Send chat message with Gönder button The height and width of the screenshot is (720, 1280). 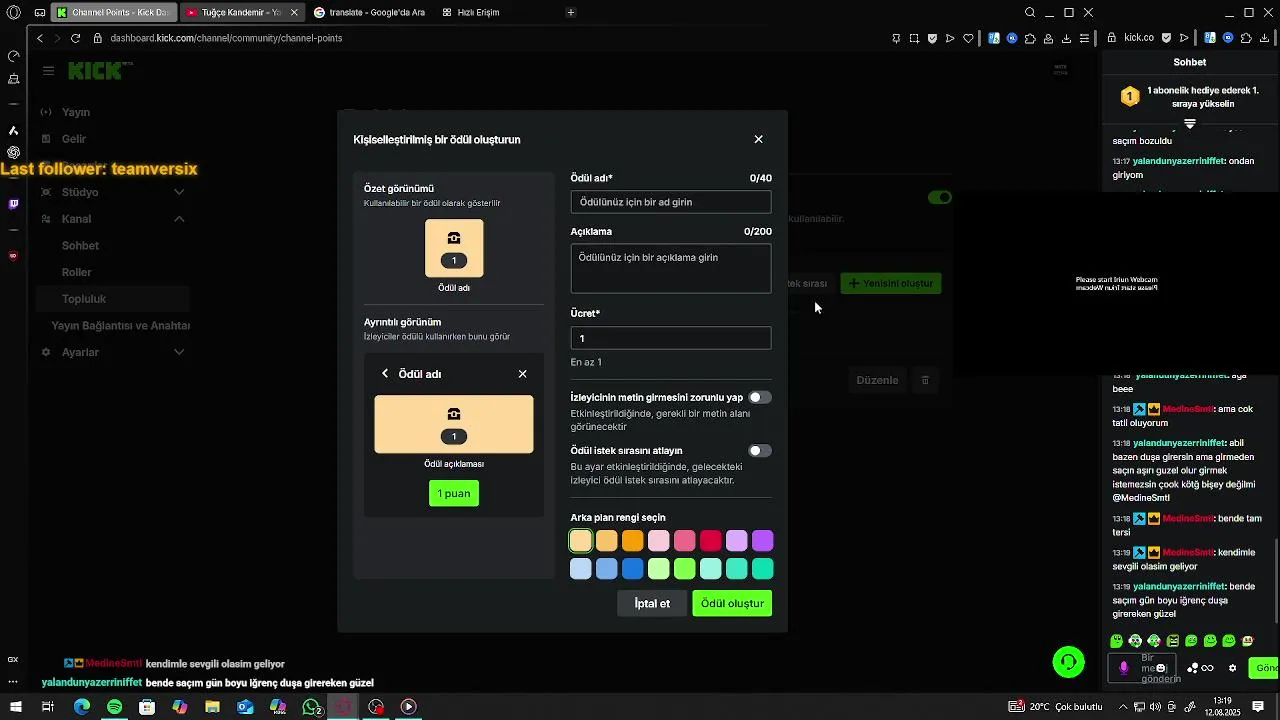1265,668
